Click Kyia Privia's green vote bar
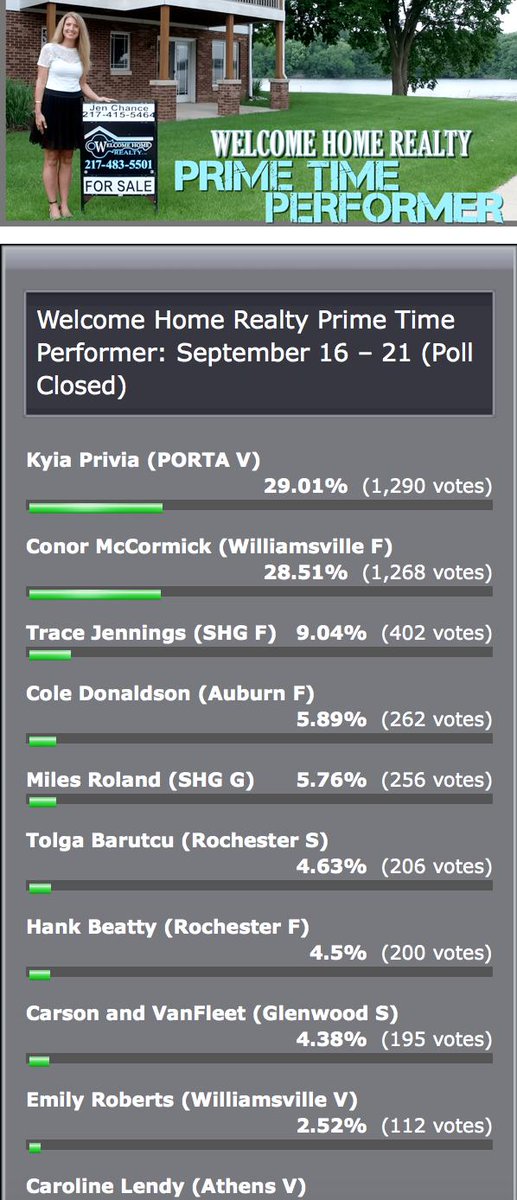The height and width of the screenshot is (1200, 517). [x=96, y=507]
